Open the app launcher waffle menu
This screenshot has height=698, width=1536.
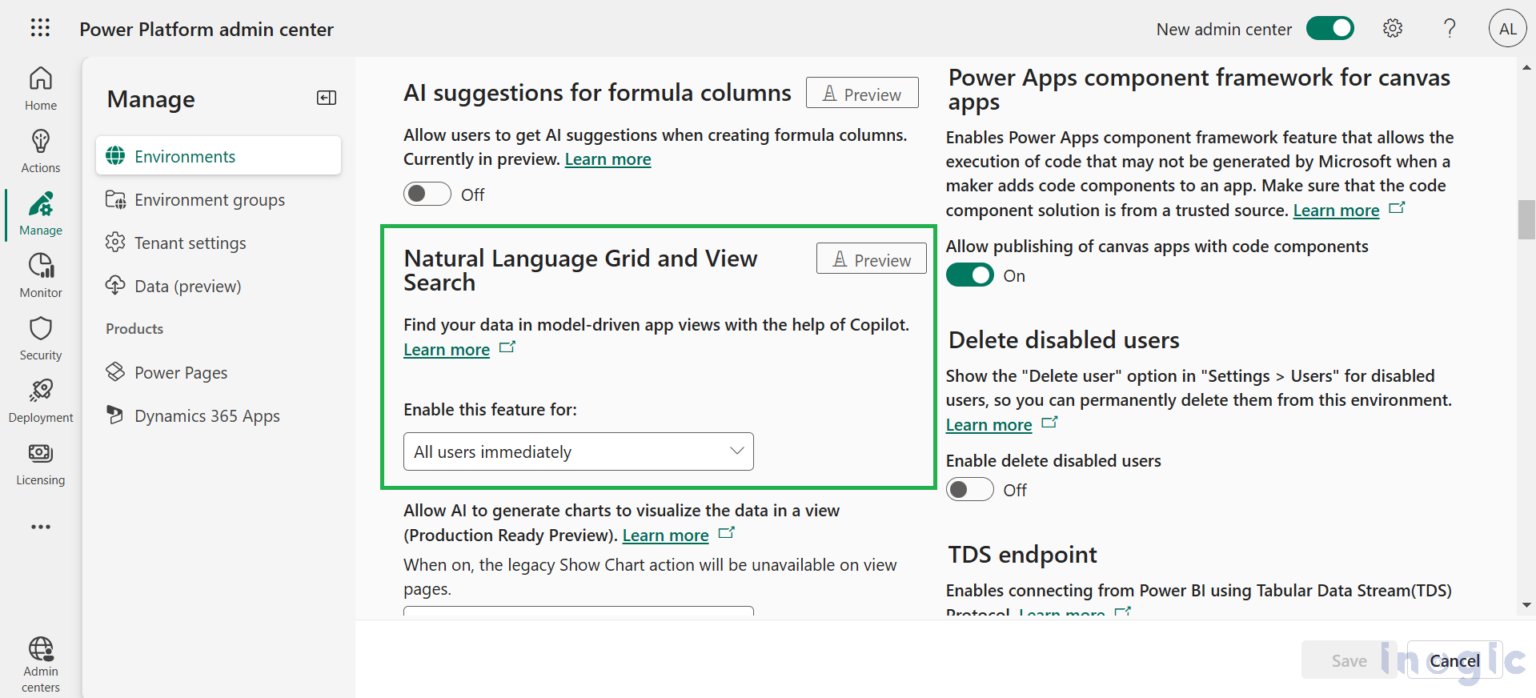(40, 27)
